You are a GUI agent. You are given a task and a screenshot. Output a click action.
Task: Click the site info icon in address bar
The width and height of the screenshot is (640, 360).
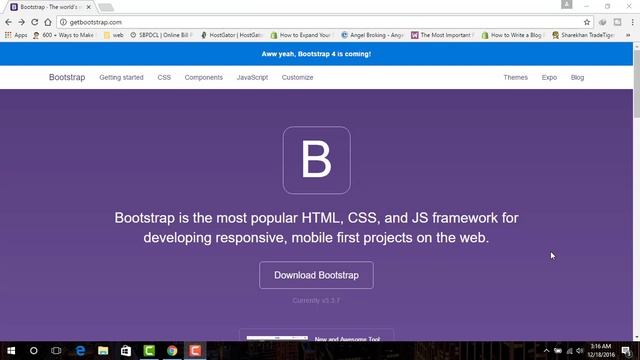click(63, 22)
